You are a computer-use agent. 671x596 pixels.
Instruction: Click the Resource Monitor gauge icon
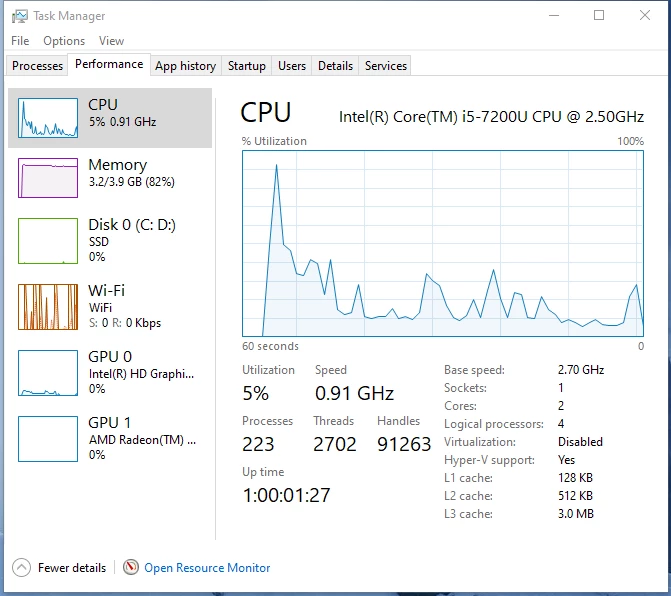[x=131, y=567]
